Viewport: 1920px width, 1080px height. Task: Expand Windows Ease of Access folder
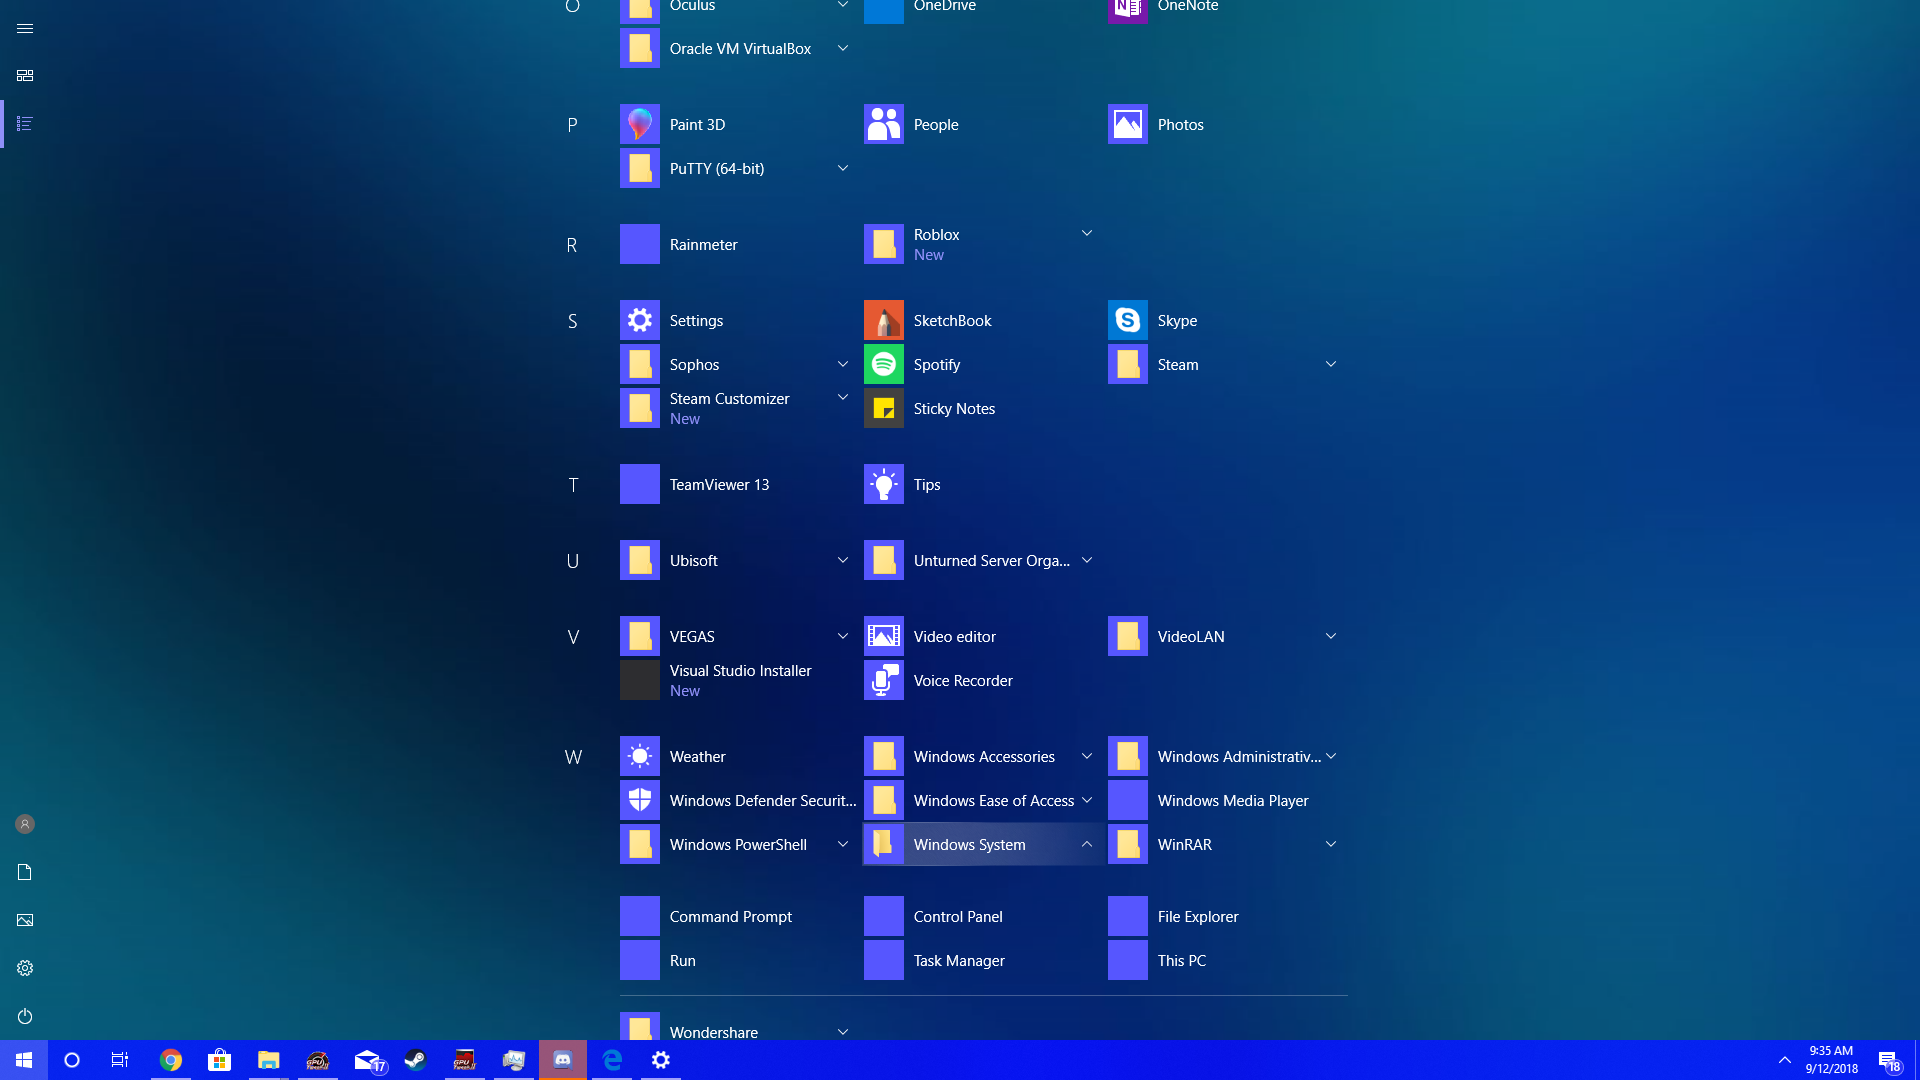[1087, 800]
